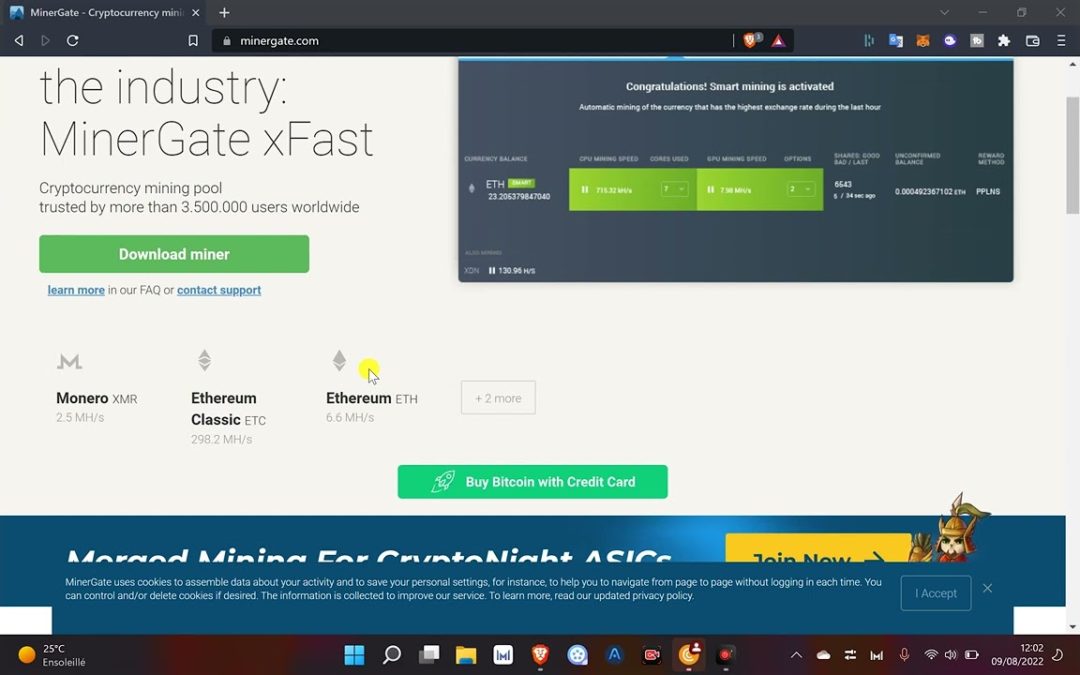Expand the + 2 more currencies button
The image size is (1080, 675).
[498, 398]
